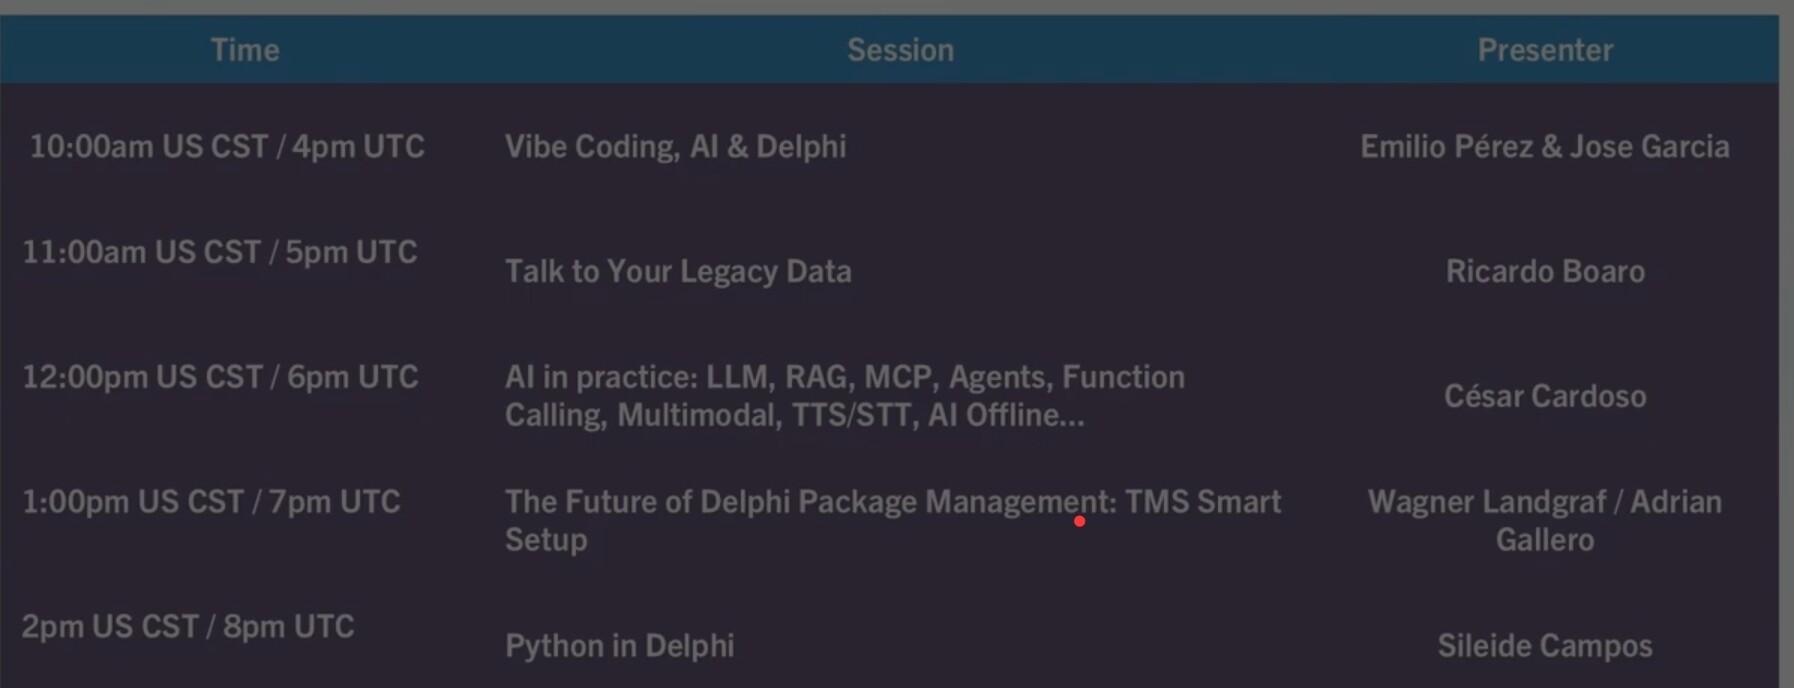The image size is (1794, 688).
Task: Click the Time column header
Action: 245,50
